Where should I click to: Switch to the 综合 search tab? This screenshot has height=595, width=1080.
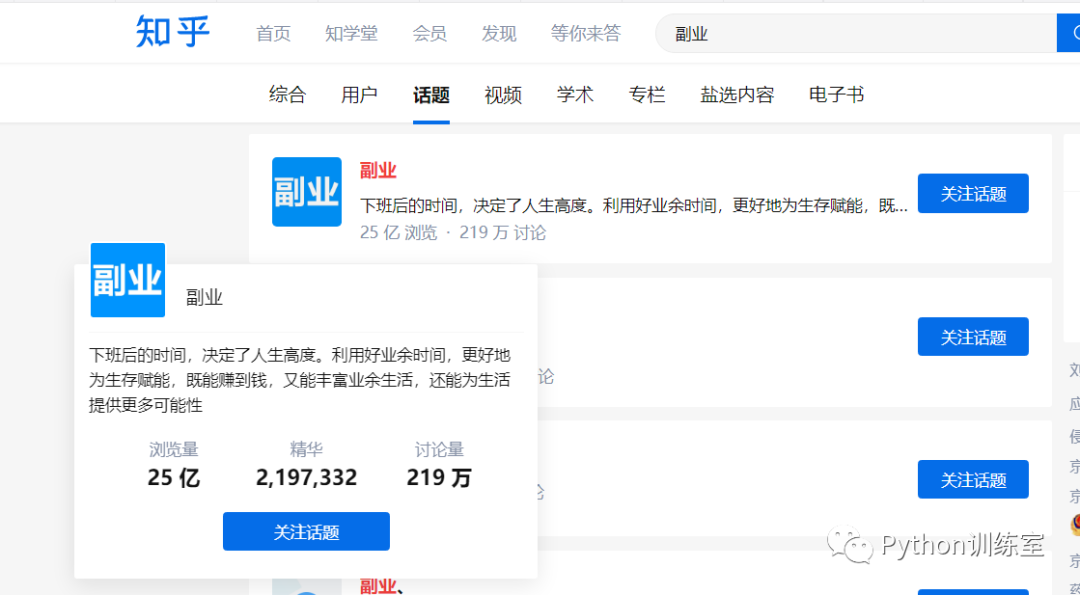click(x=287, y=94)
